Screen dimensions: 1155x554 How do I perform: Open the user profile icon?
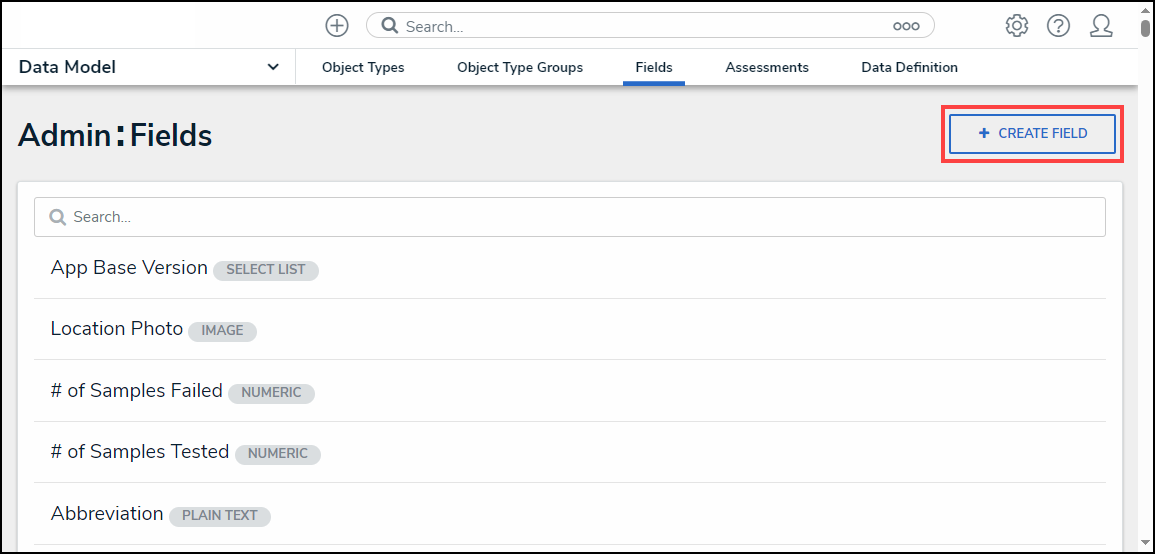coord(1101,26)
